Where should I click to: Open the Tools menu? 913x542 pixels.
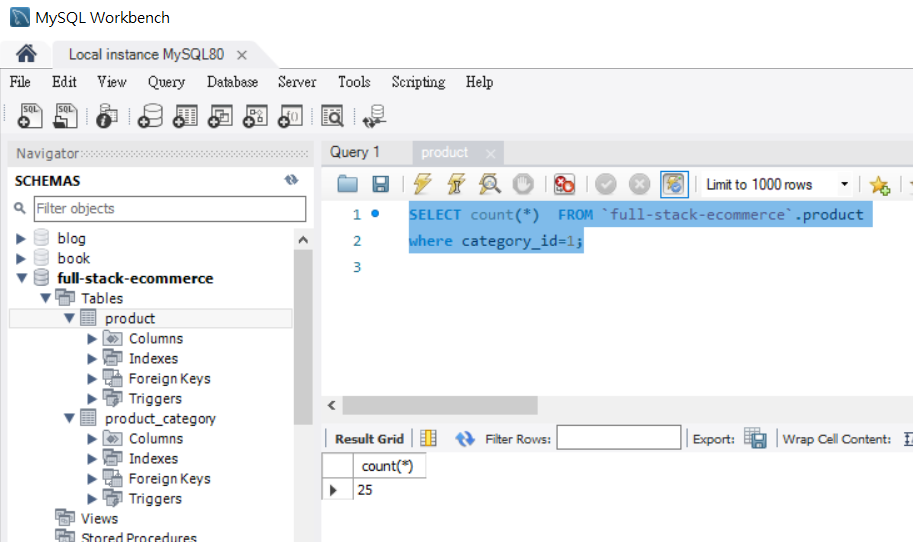[354, 82]
